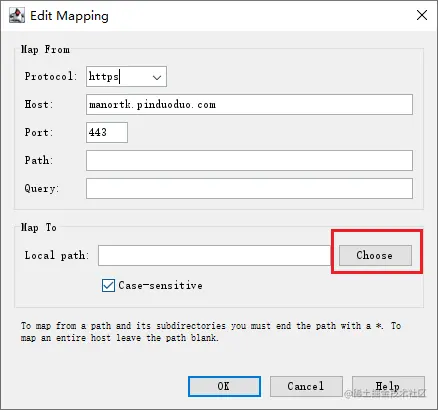The image size is (438, 410).
Task: Click the Map To group heading
Action: click(39, 228)
